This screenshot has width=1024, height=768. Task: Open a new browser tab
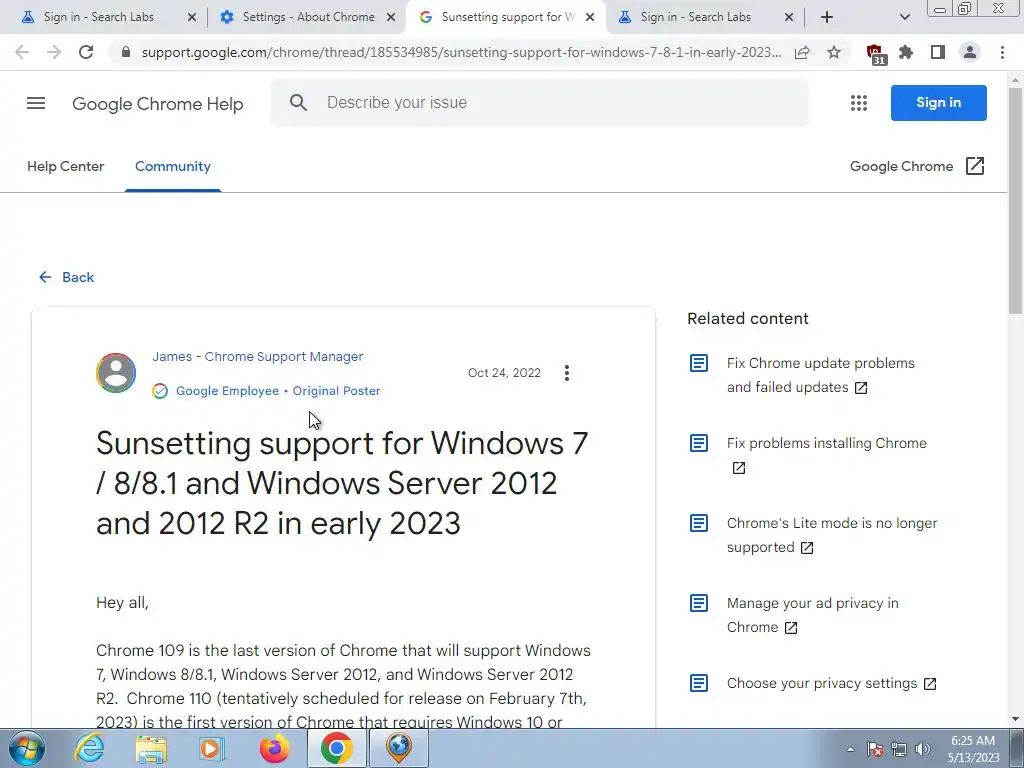pos(827,17)
